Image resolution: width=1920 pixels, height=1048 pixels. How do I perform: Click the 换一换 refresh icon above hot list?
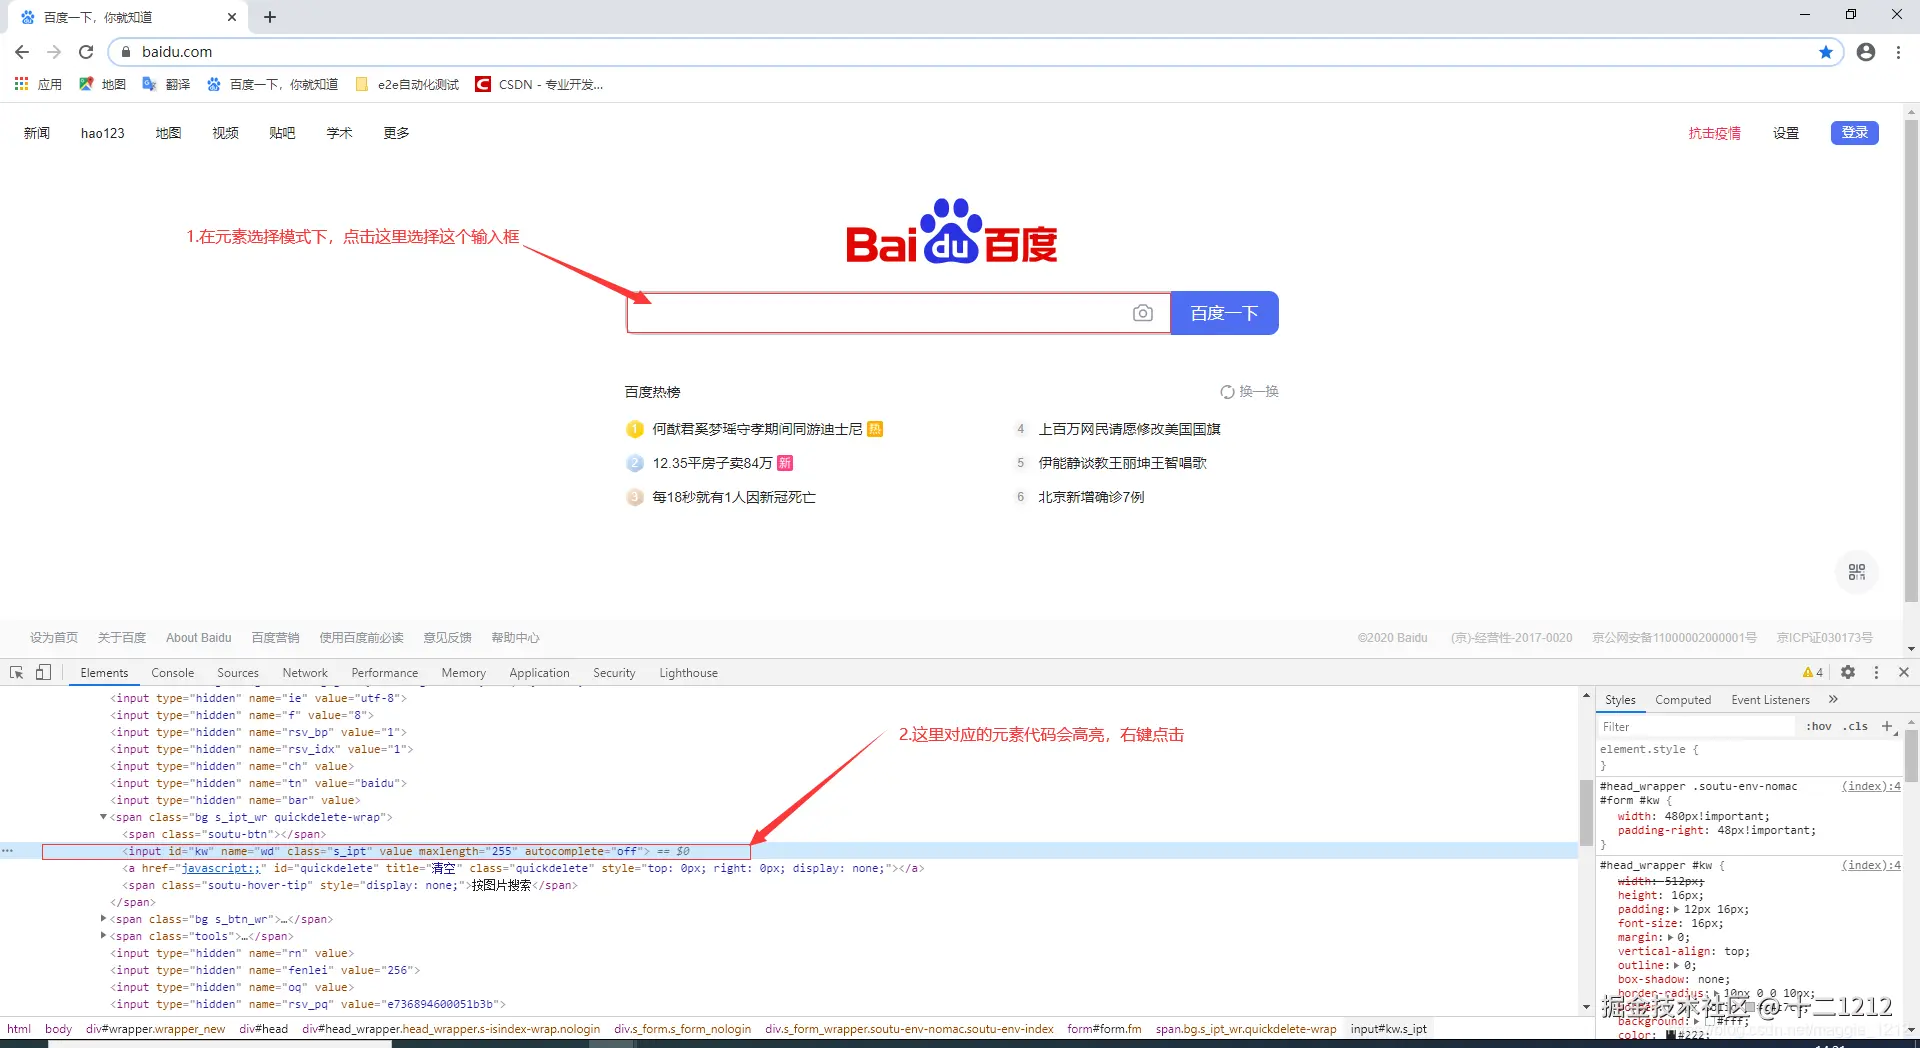(x=1228, y=391)
